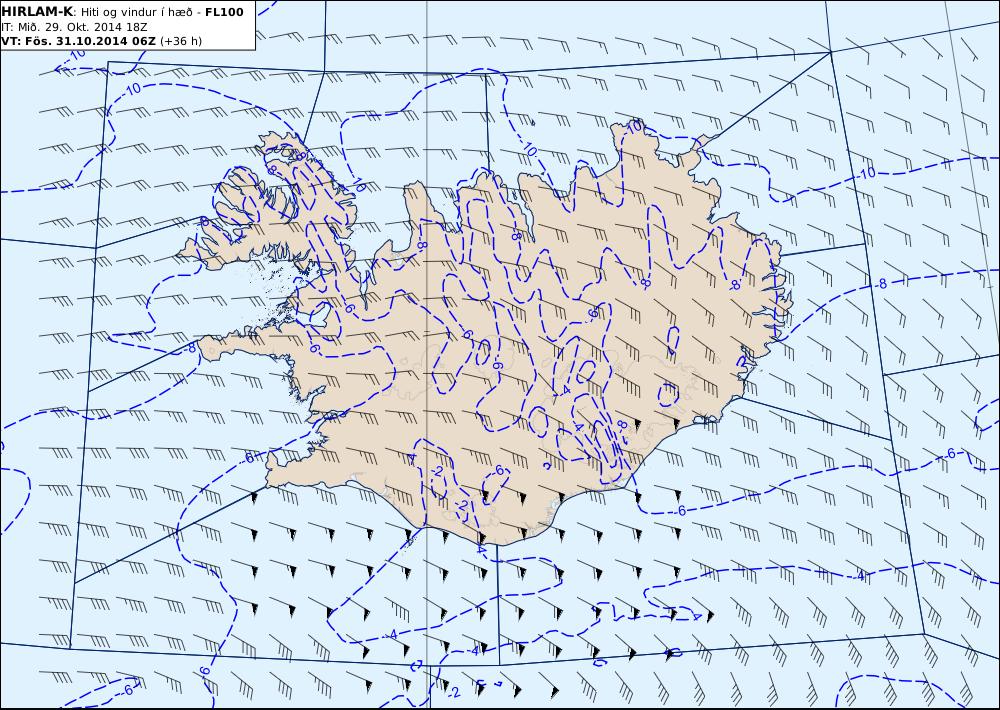Select the IT: Mið. 29. Okt. 2014 18Z line
Image resolution: width=1000 pixels, height=710 pixels.
pos(74,27)
